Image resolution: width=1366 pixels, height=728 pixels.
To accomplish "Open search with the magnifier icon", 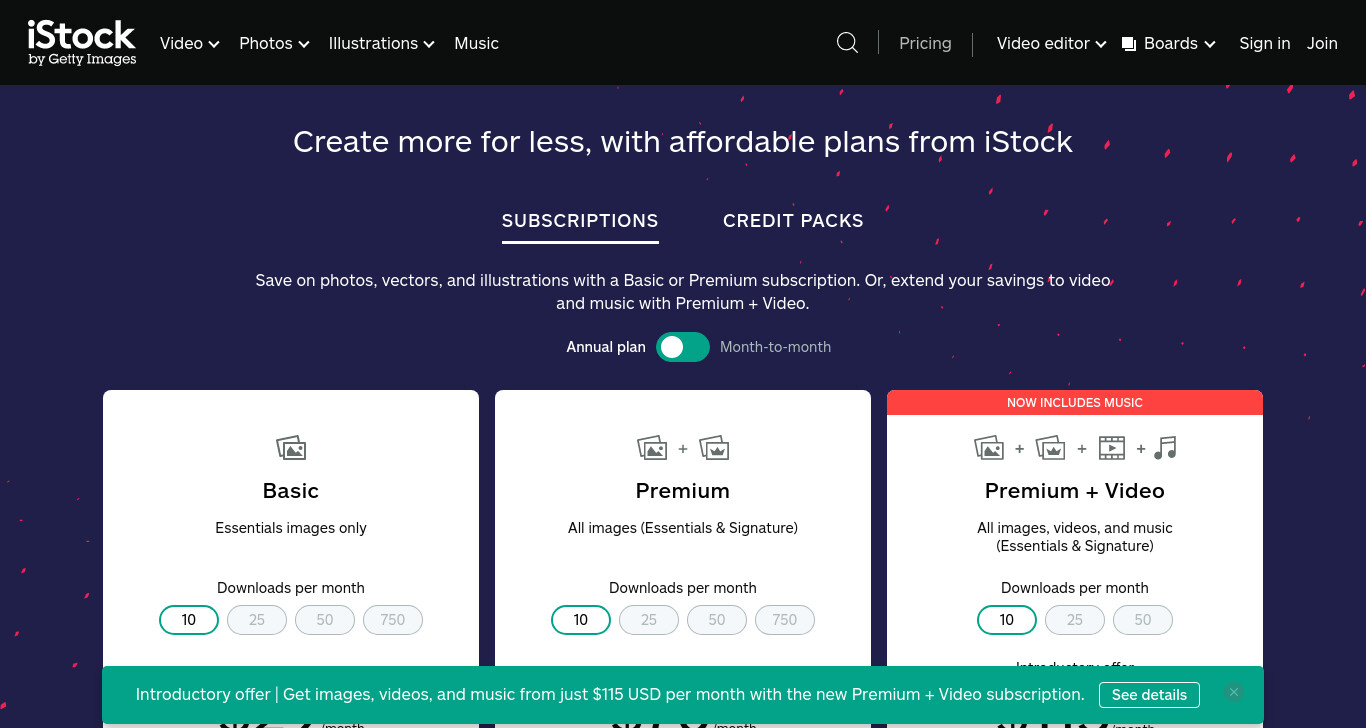I will point(847,43).
